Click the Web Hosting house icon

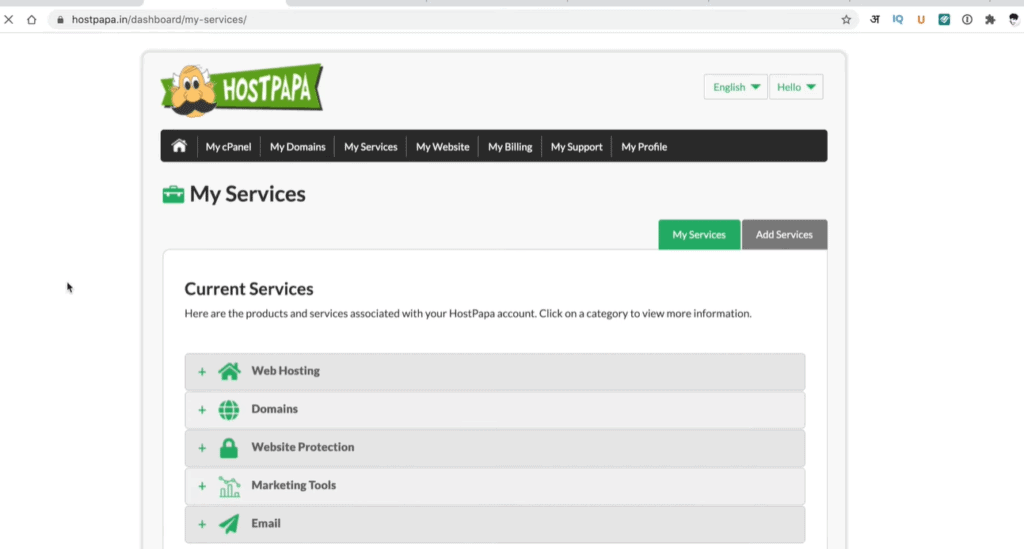229,371
